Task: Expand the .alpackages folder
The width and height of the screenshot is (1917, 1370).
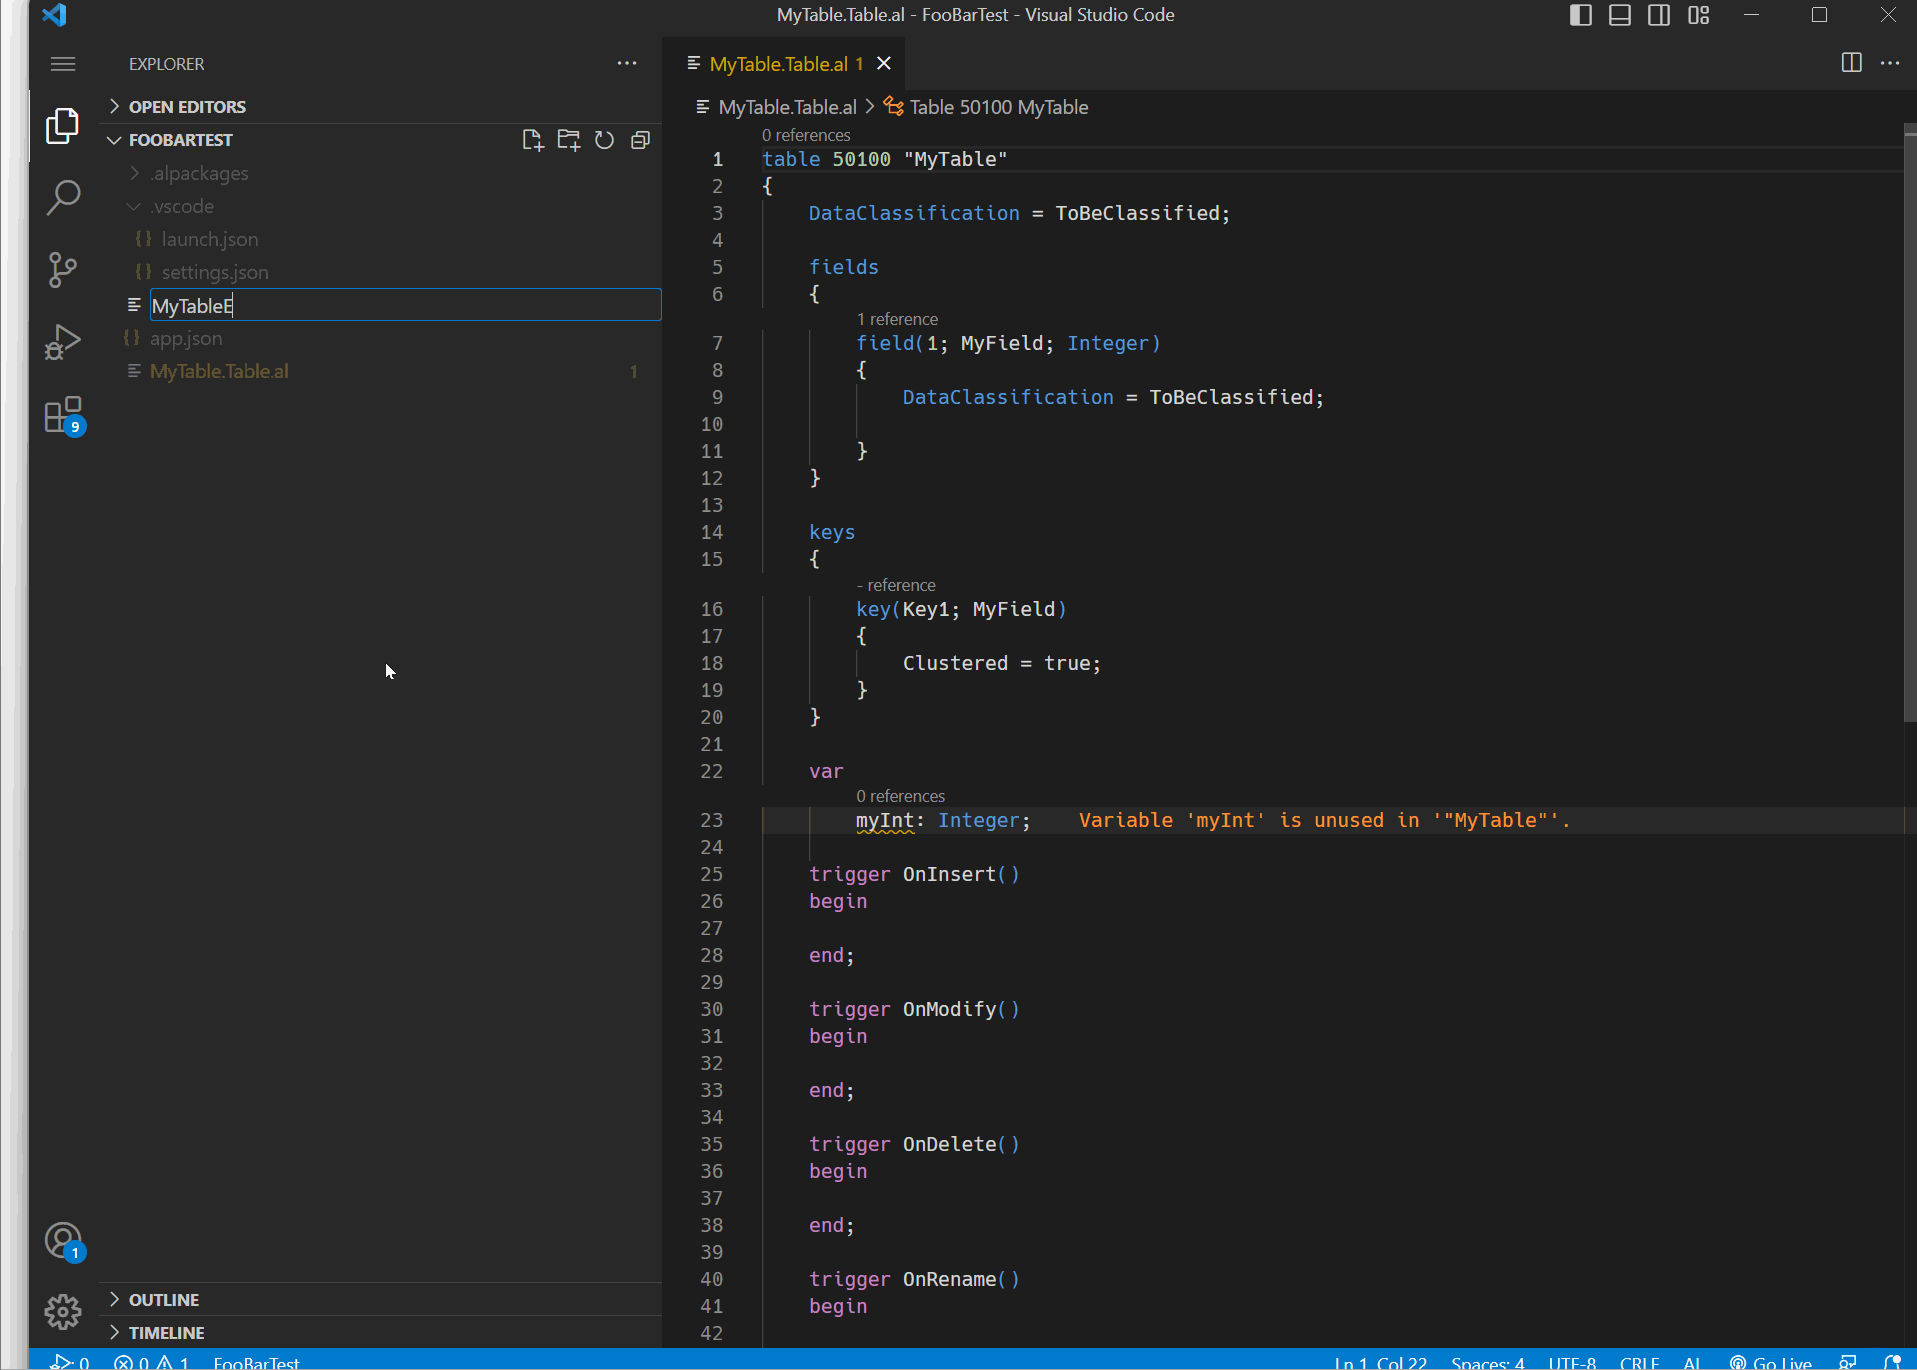Action: pyautogui.click(x=134, y=173)
